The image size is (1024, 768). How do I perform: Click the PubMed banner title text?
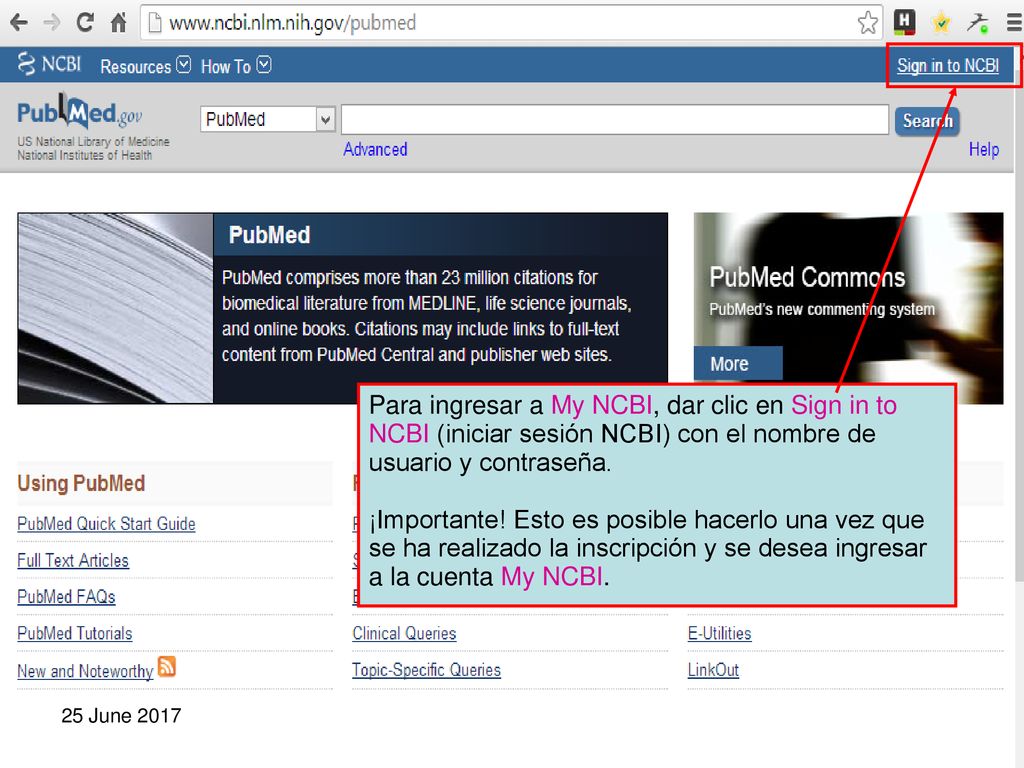point(269,235)
